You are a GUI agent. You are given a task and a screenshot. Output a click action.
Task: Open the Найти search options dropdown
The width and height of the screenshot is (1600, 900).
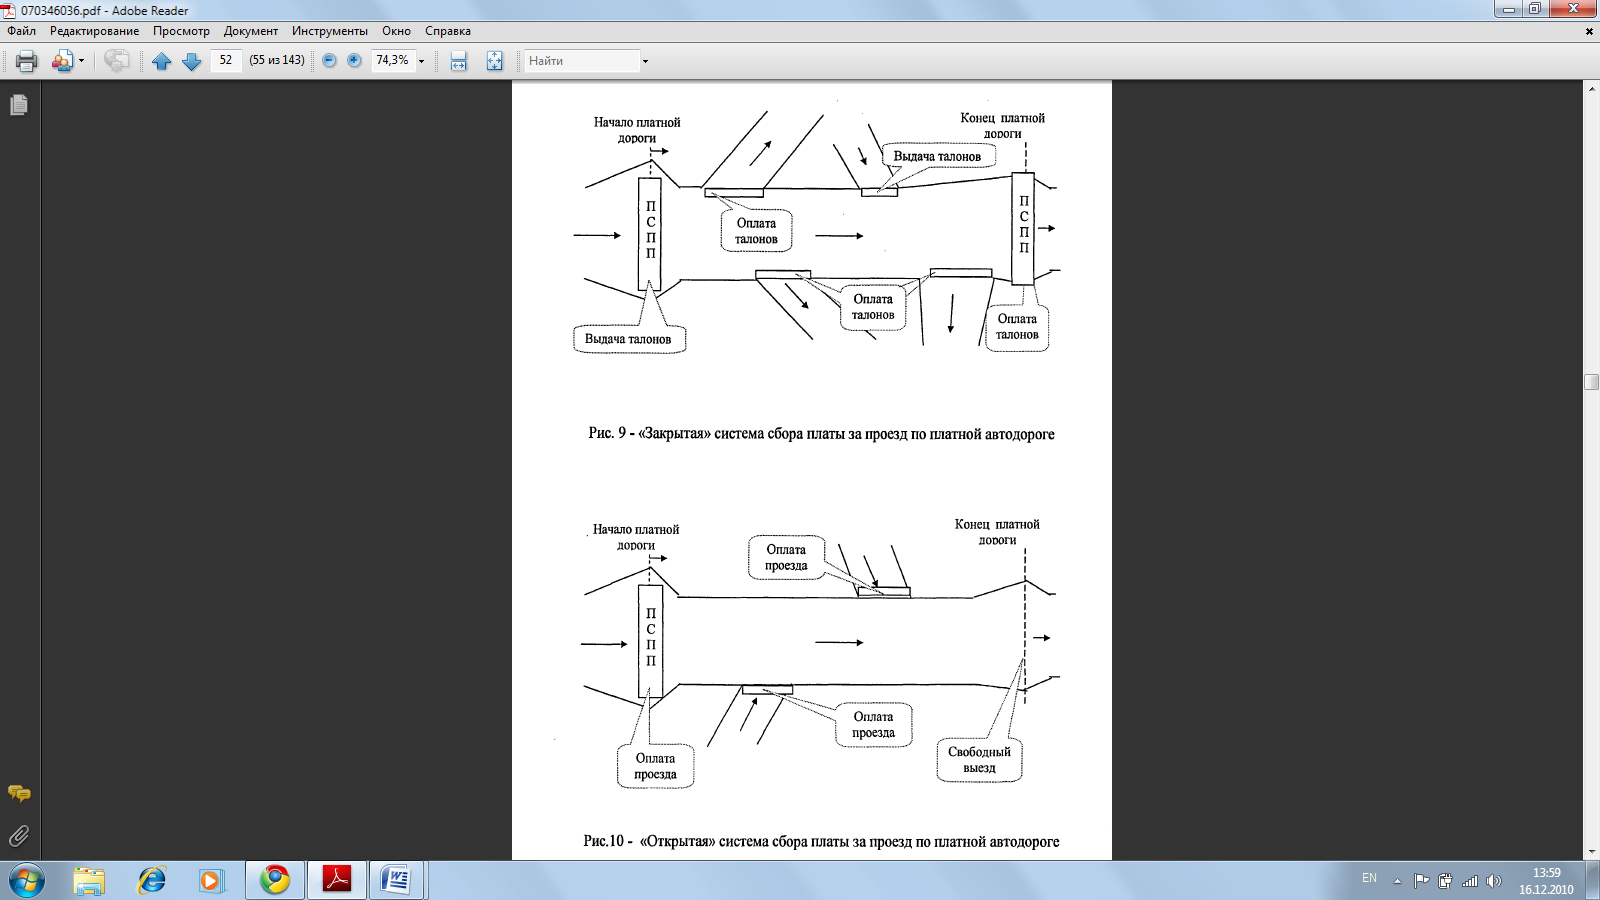pyautogui.click(x=645, y=61)
